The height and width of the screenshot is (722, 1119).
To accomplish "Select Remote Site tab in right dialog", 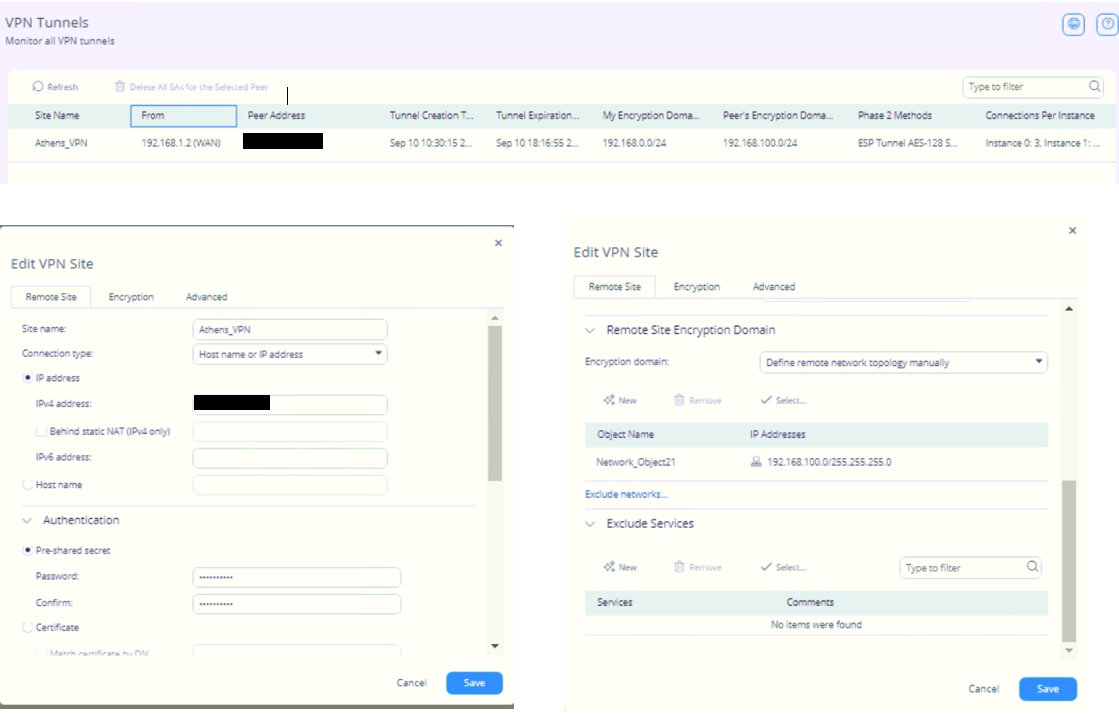I will click(614, 287).
